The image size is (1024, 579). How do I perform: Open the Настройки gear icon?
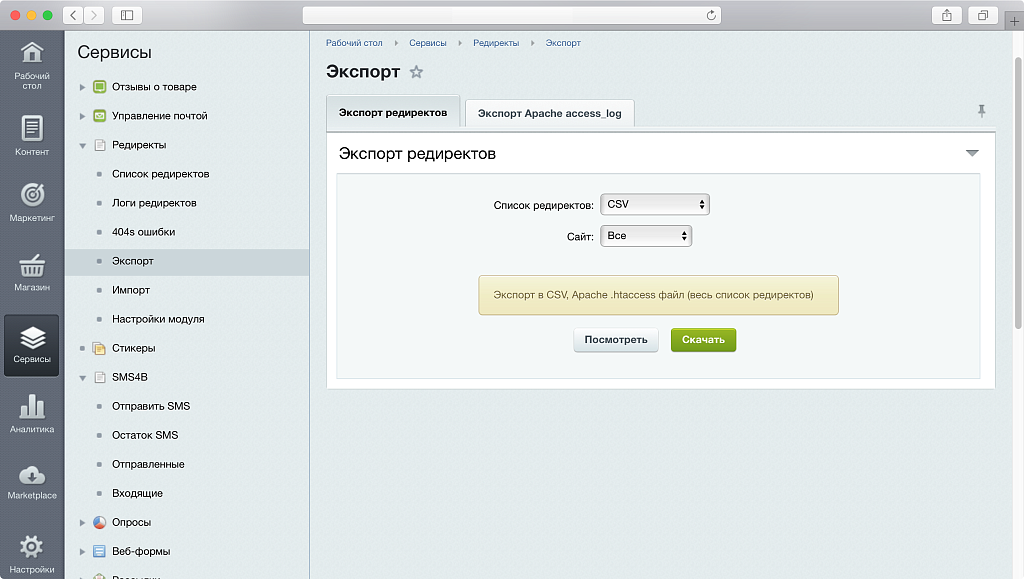(32, 553)
